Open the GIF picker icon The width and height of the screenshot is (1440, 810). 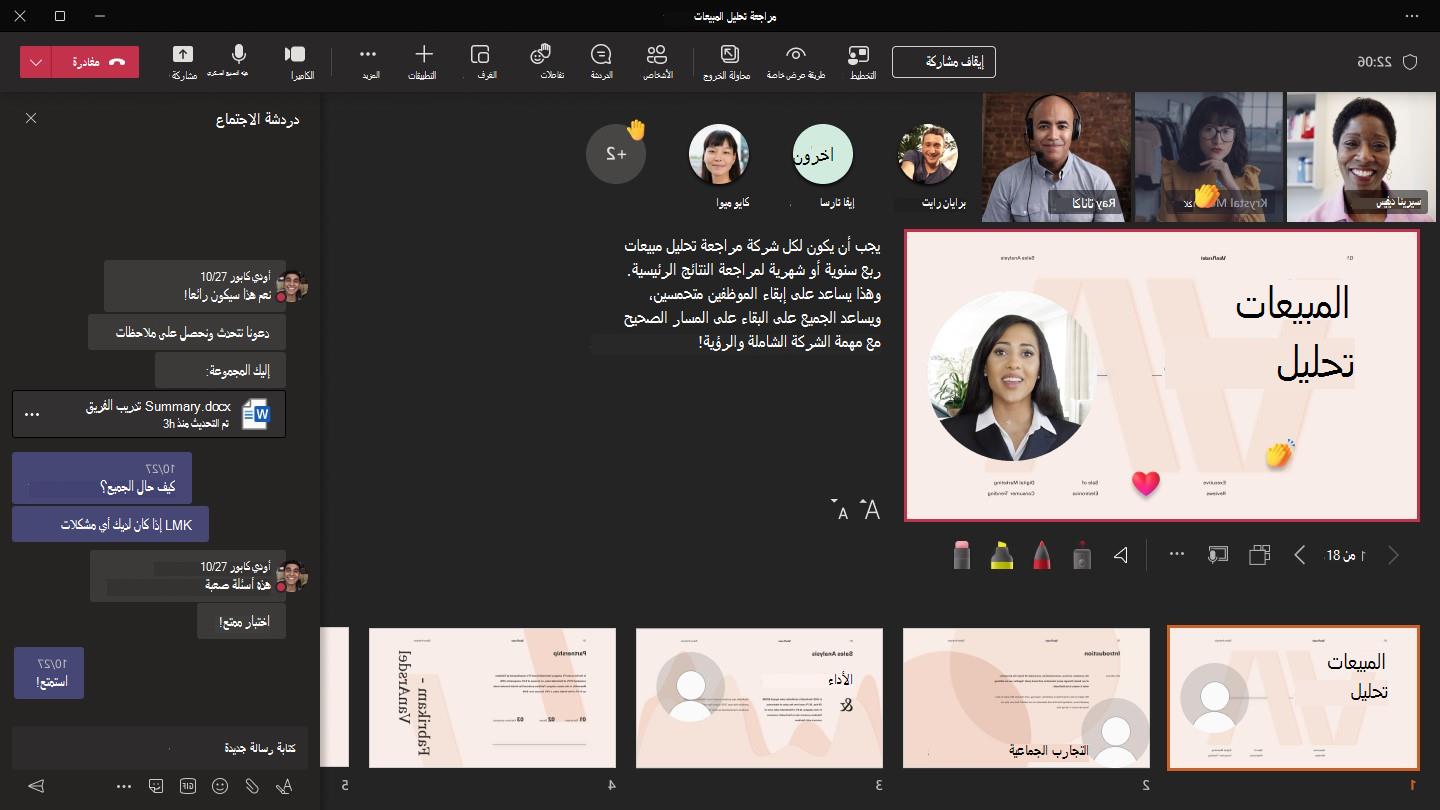pos(188,786)
